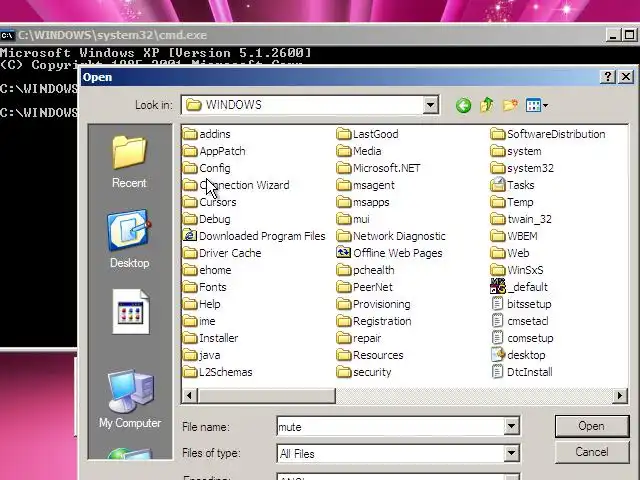The height and width of the screenshot is (480, 640).
Task: Click into the File name field
Action: coord(391,427)
